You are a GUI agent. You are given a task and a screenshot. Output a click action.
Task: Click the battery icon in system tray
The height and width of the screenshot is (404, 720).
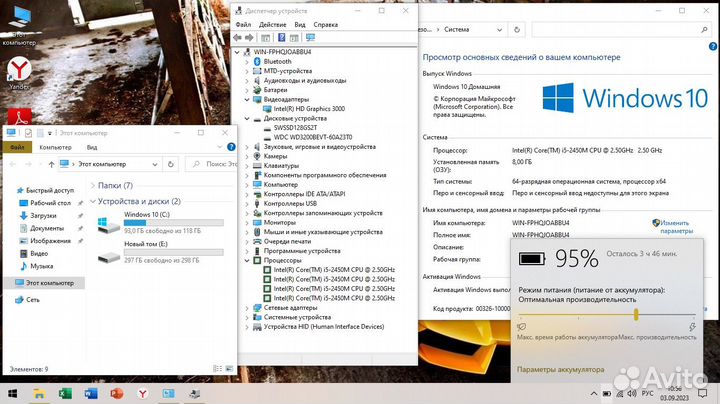pos(607,394)
